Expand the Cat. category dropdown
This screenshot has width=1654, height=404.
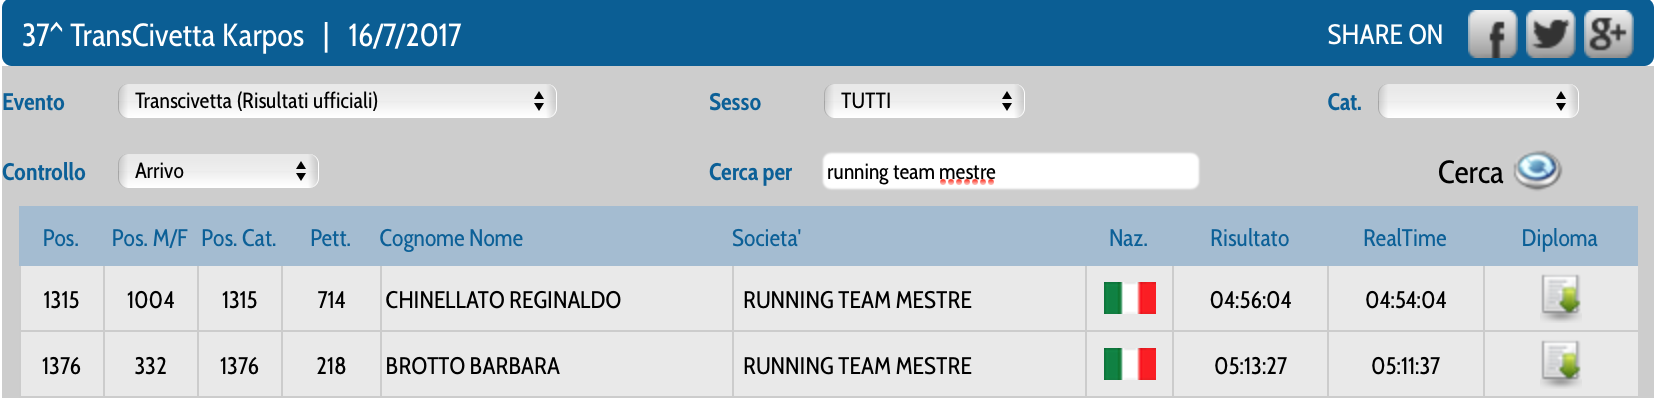point(1478,101)
